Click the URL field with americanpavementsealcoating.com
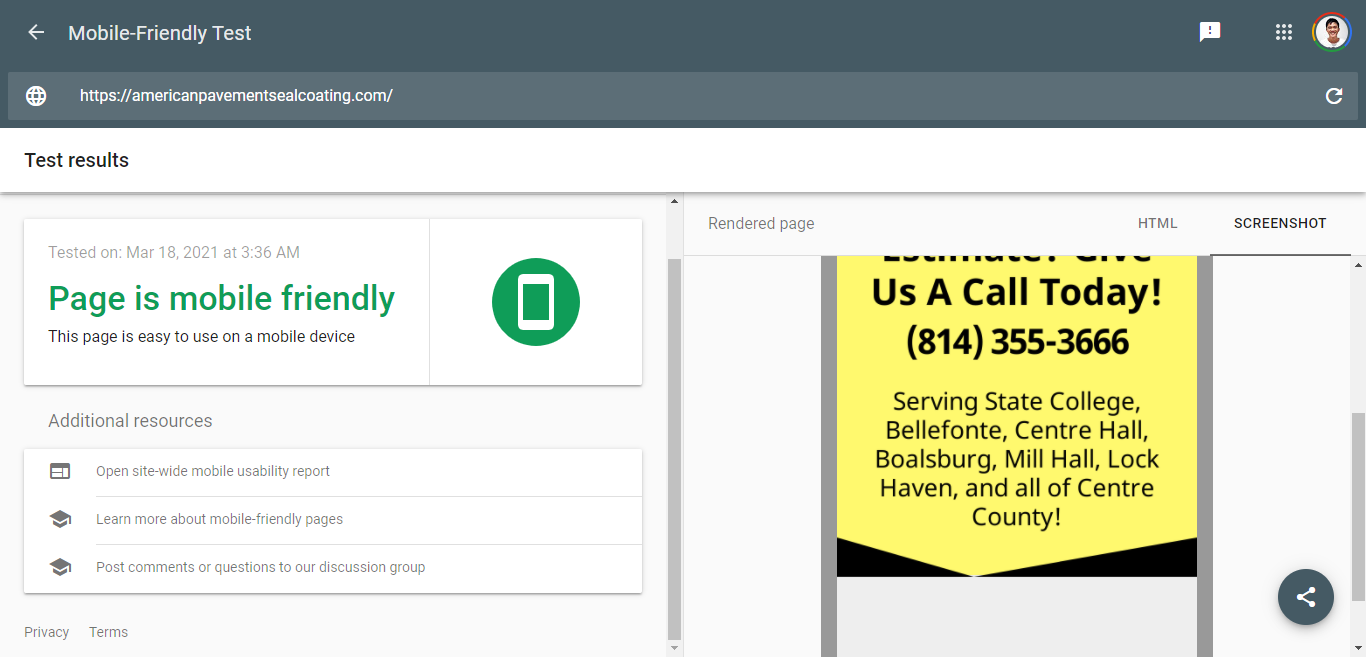The image size is (1366, 657). (683, 96)
